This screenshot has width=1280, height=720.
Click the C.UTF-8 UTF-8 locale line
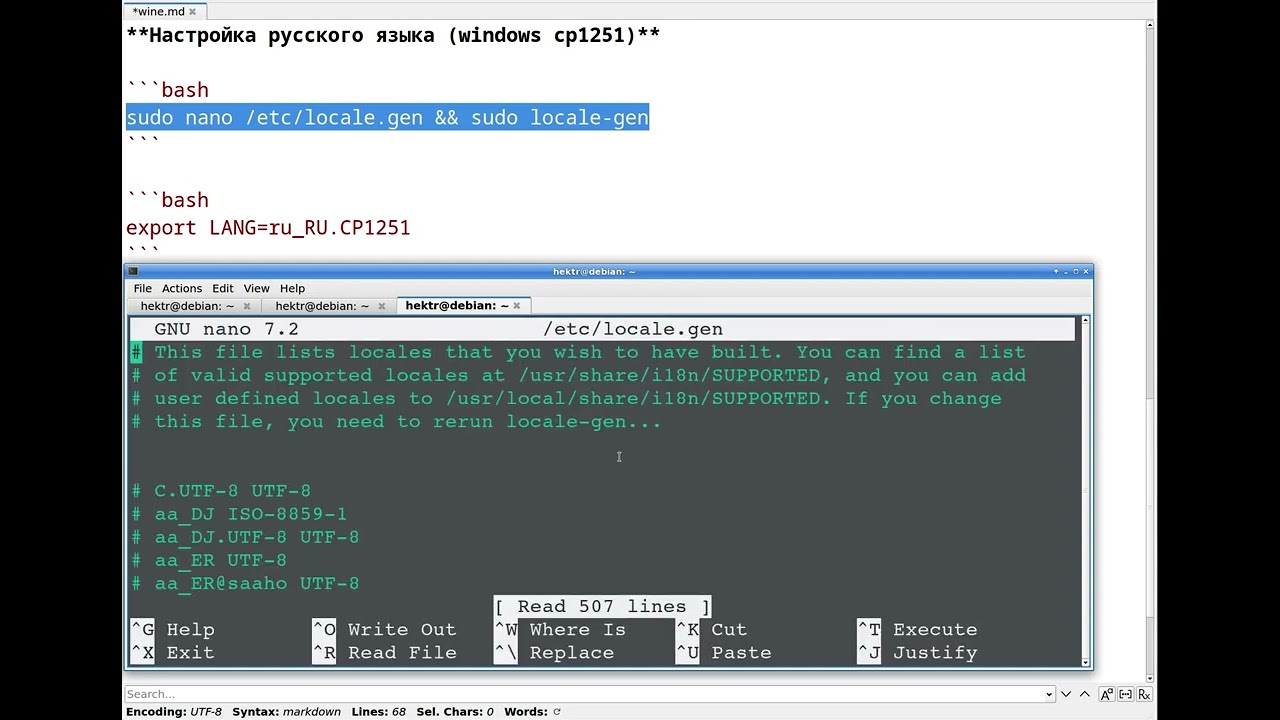pos(221,491)
